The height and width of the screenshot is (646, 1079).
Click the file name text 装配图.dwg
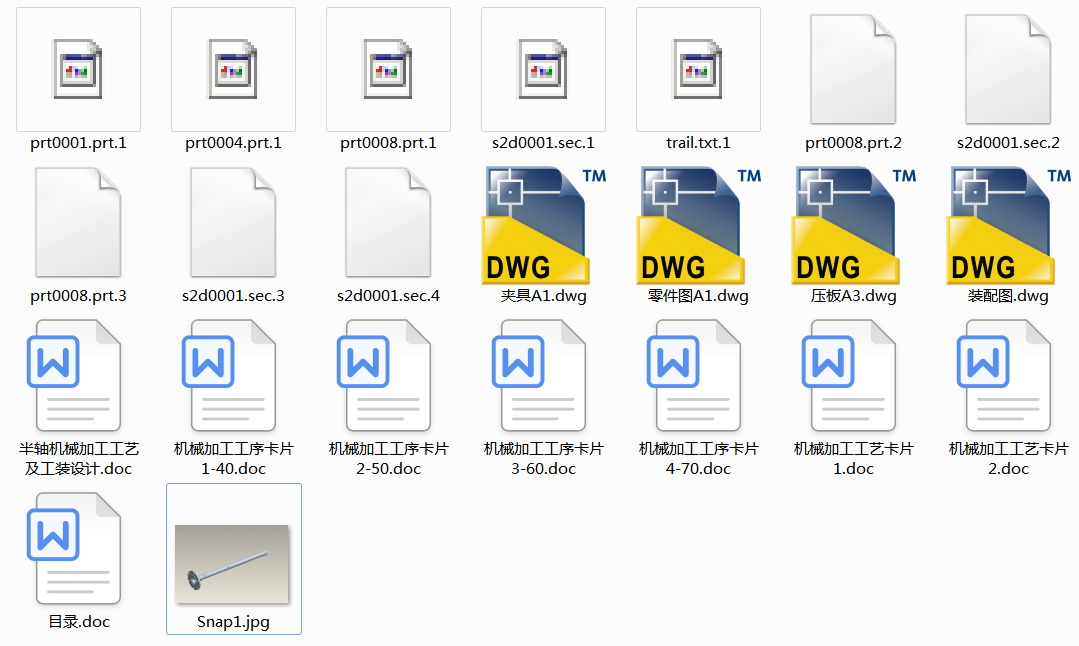coord(1008,297)
